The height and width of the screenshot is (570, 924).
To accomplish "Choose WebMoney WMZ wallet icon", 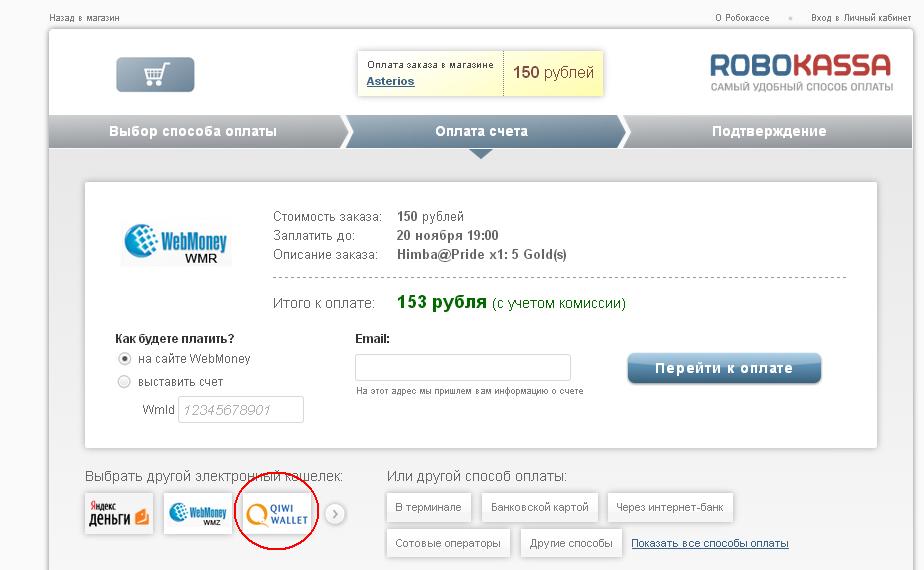I will click(197, 513).
